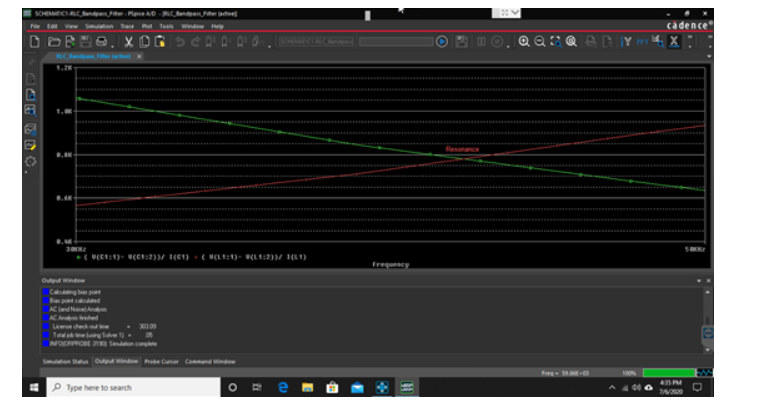Close the Output Window panel

pos(708,281)
